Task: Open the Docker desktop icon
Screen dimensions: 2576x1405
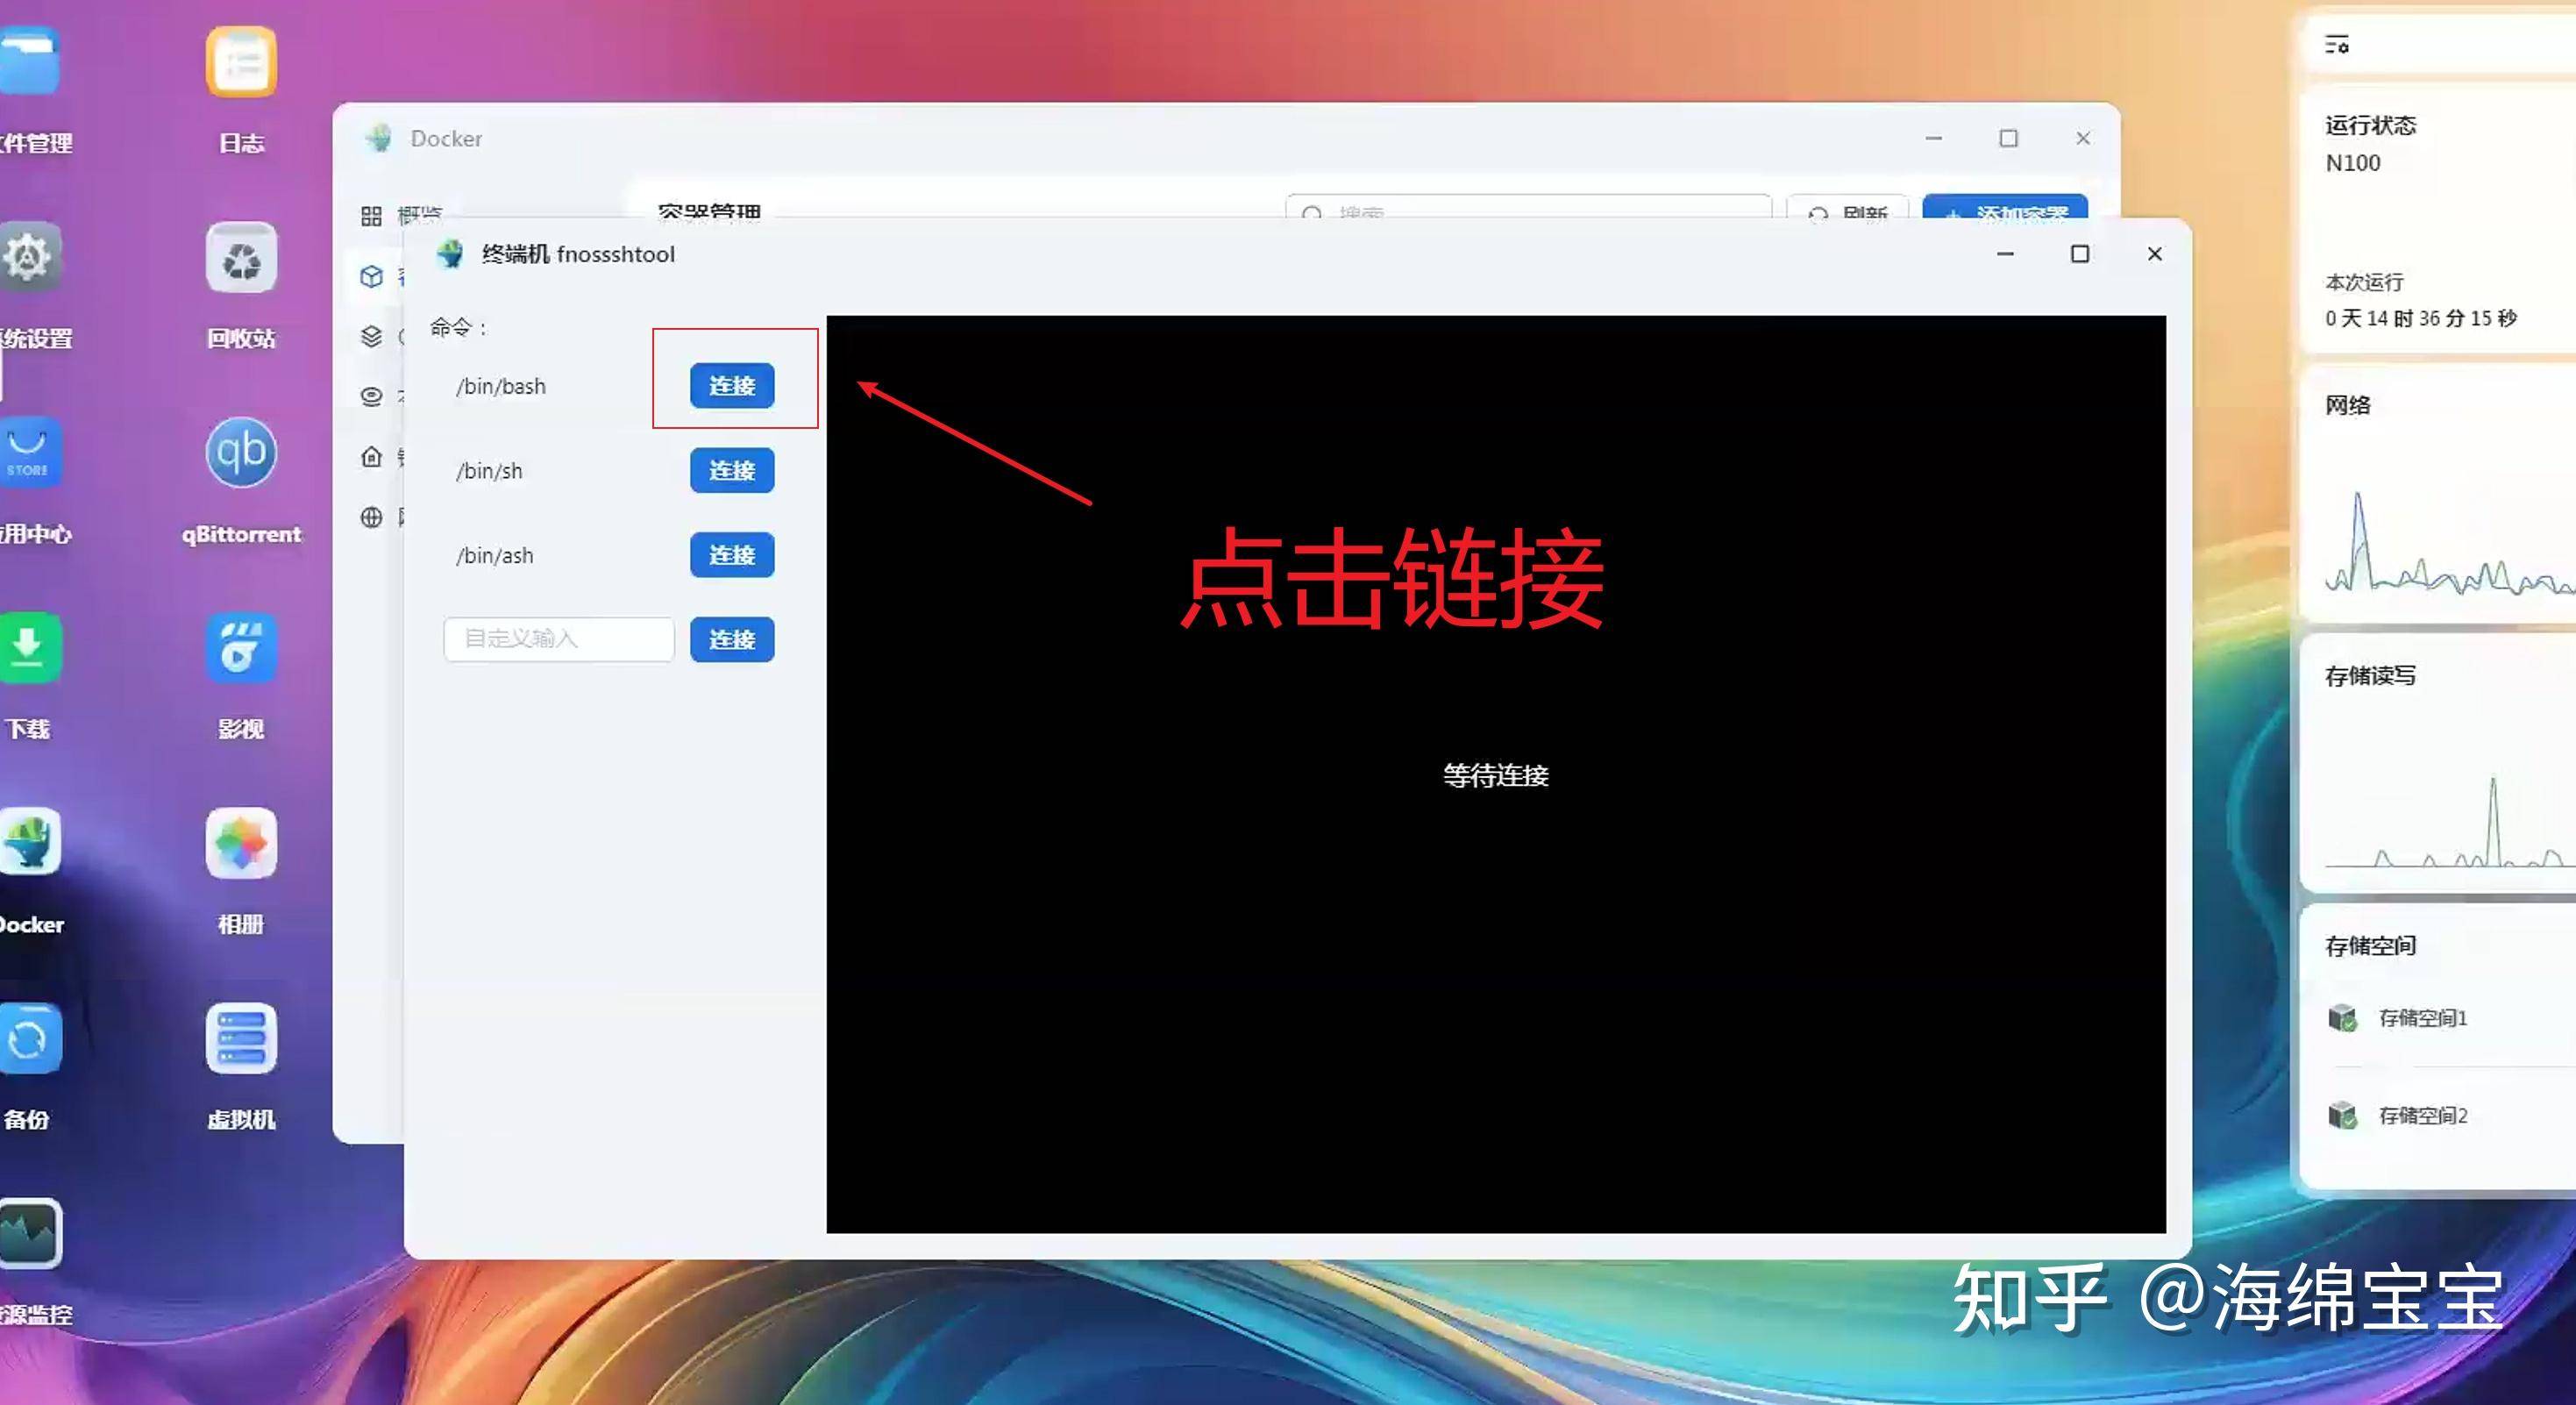Action: tap(29, 843)
